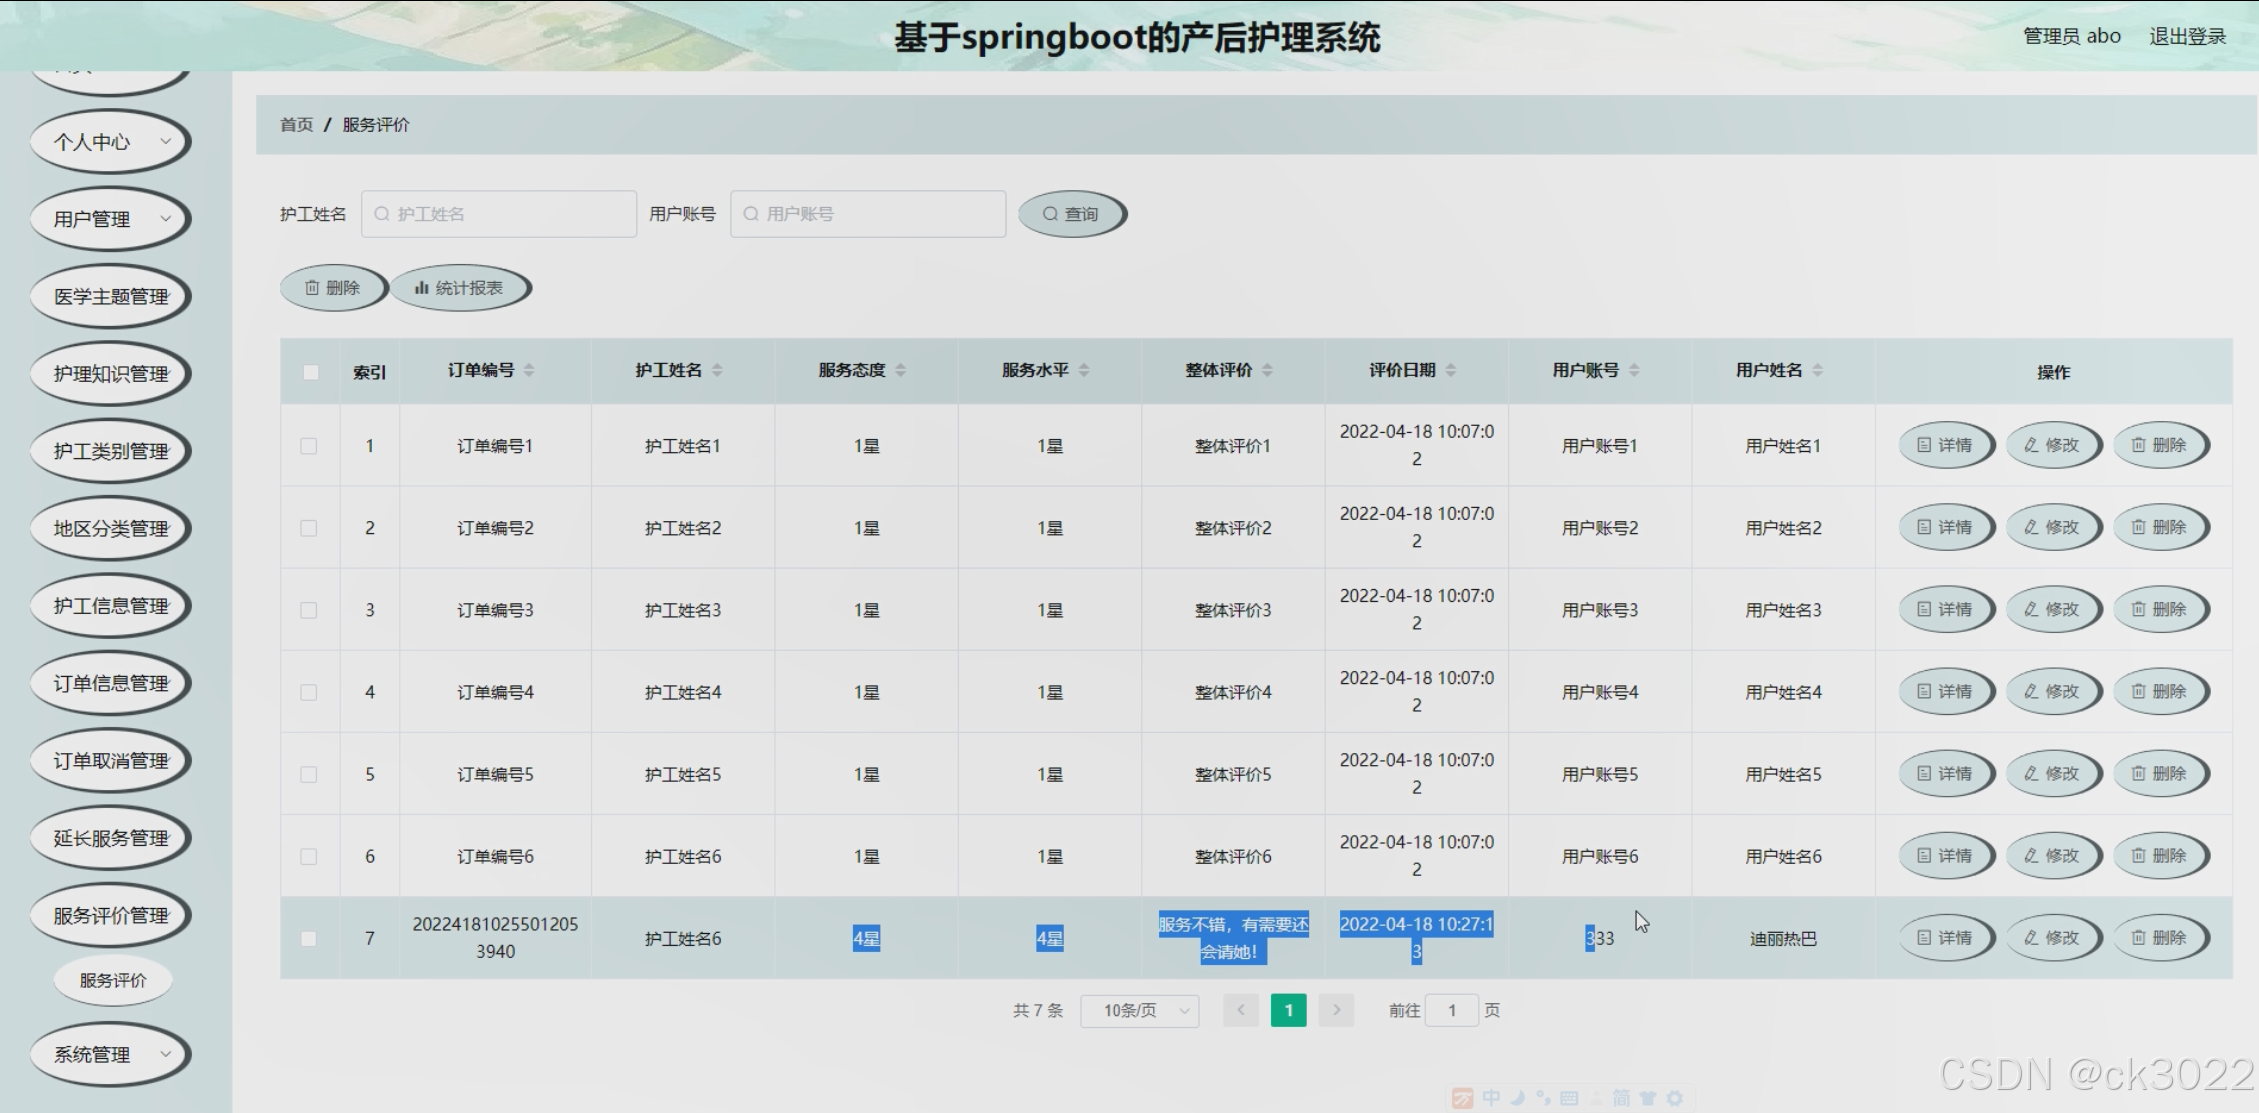Select checkbox of row 7

pos(309,939)
